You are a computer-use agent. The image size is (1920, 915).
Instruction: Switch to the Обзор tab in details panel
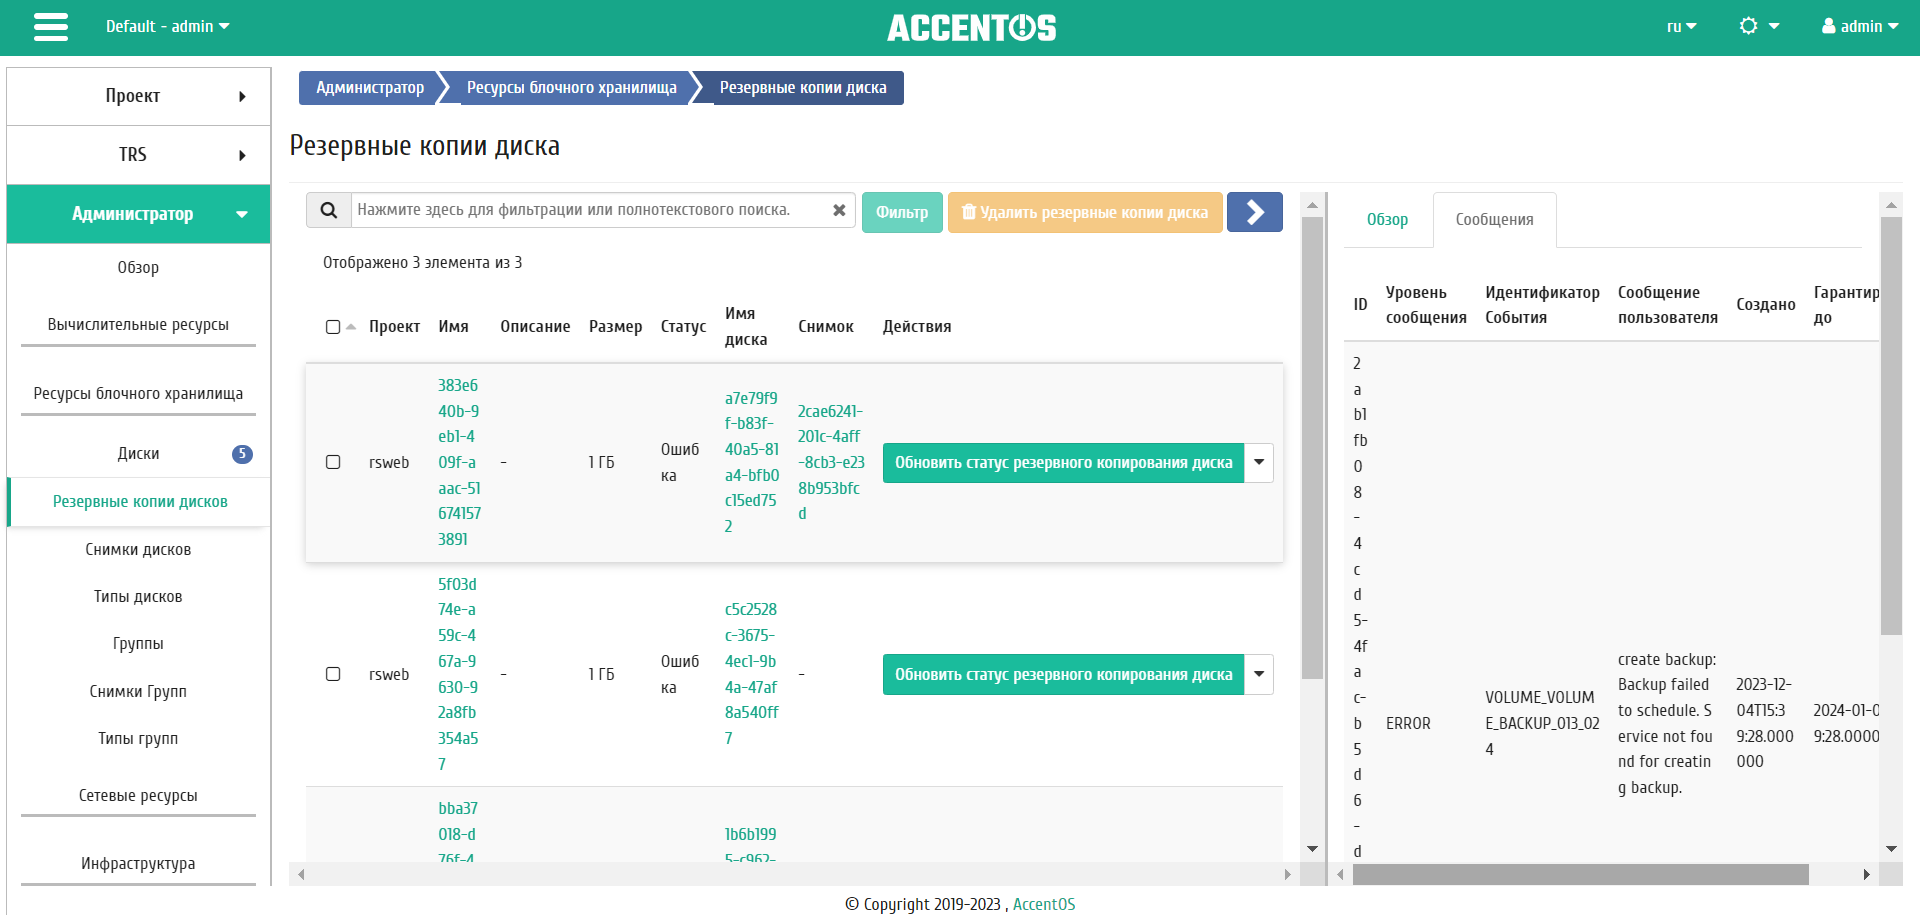1387,220
